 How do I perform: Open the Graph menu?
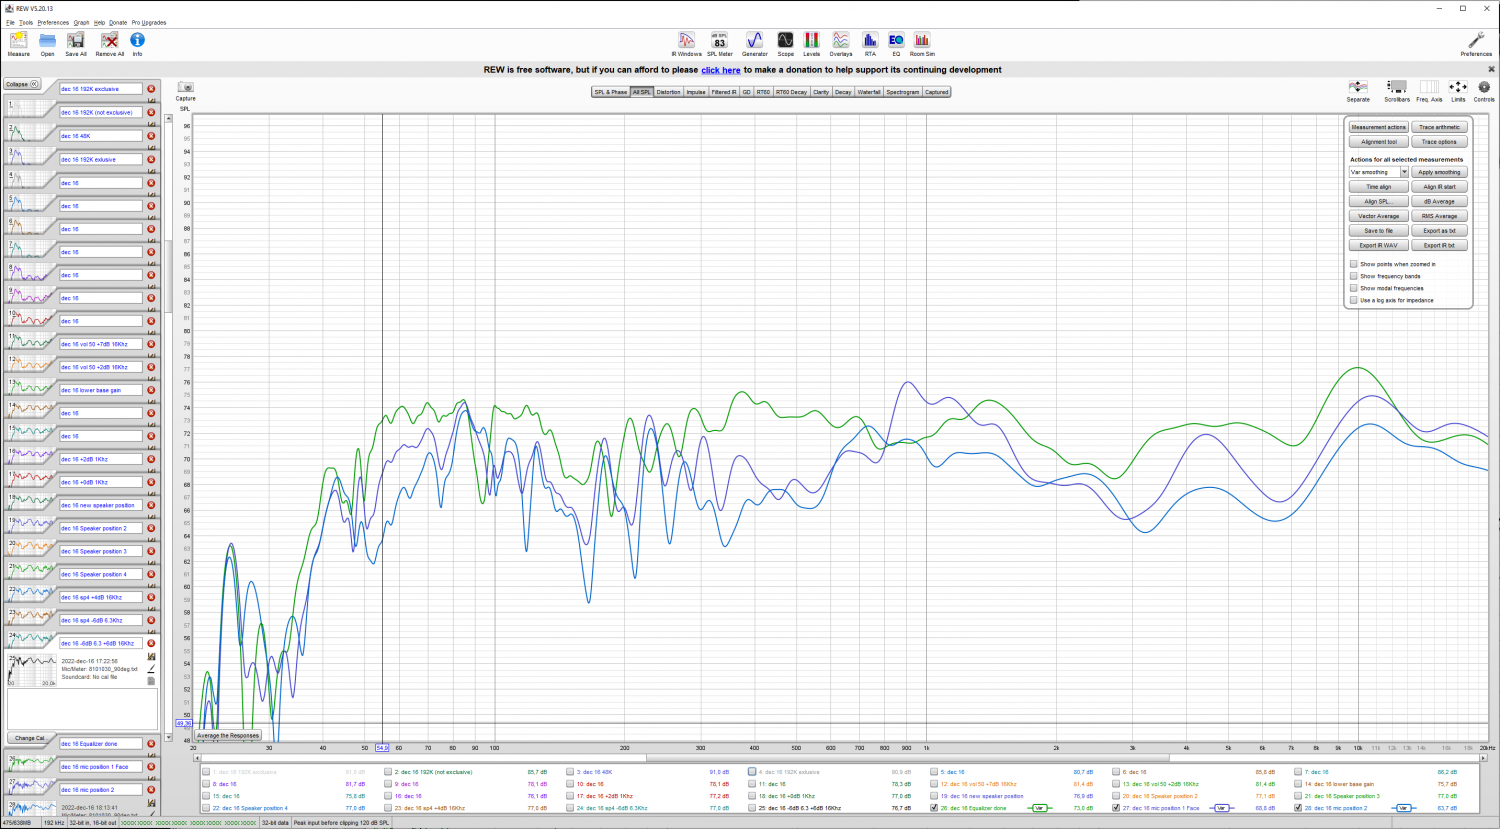click(x=81, y=22)
